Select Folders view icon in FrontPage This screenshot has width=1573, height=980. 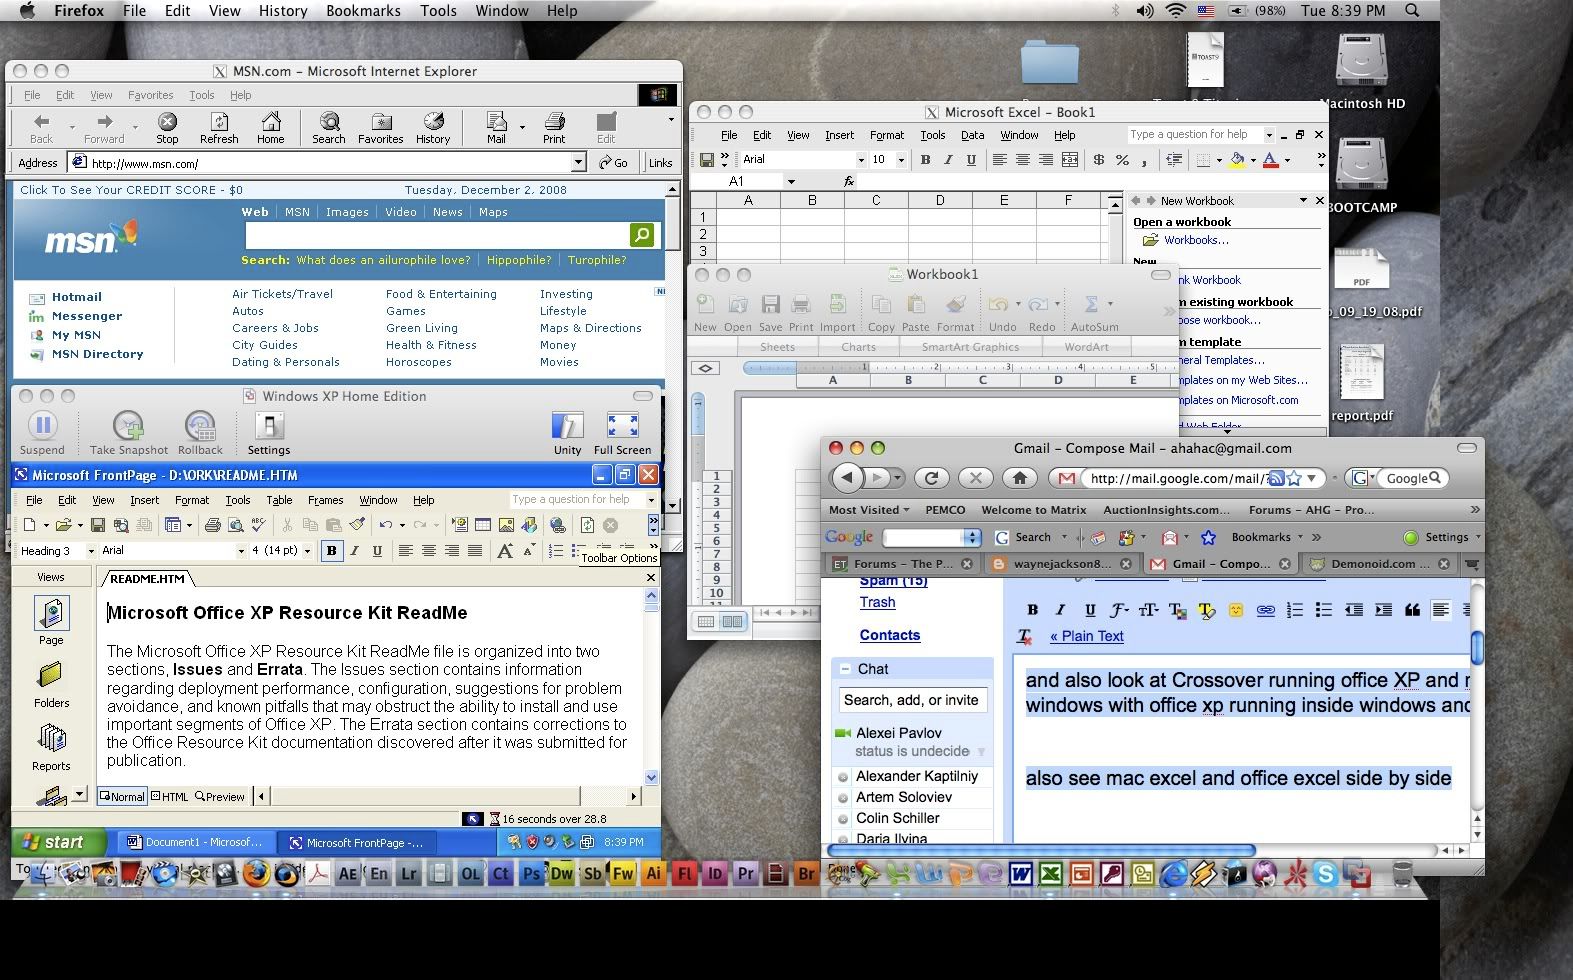pos(51,676)
